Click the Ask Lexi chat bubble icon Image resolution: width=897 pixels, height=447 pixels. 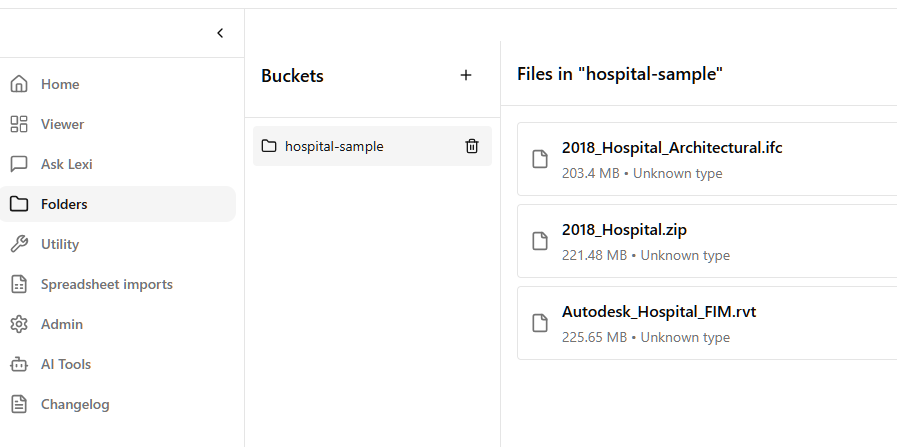coord(19,164)
